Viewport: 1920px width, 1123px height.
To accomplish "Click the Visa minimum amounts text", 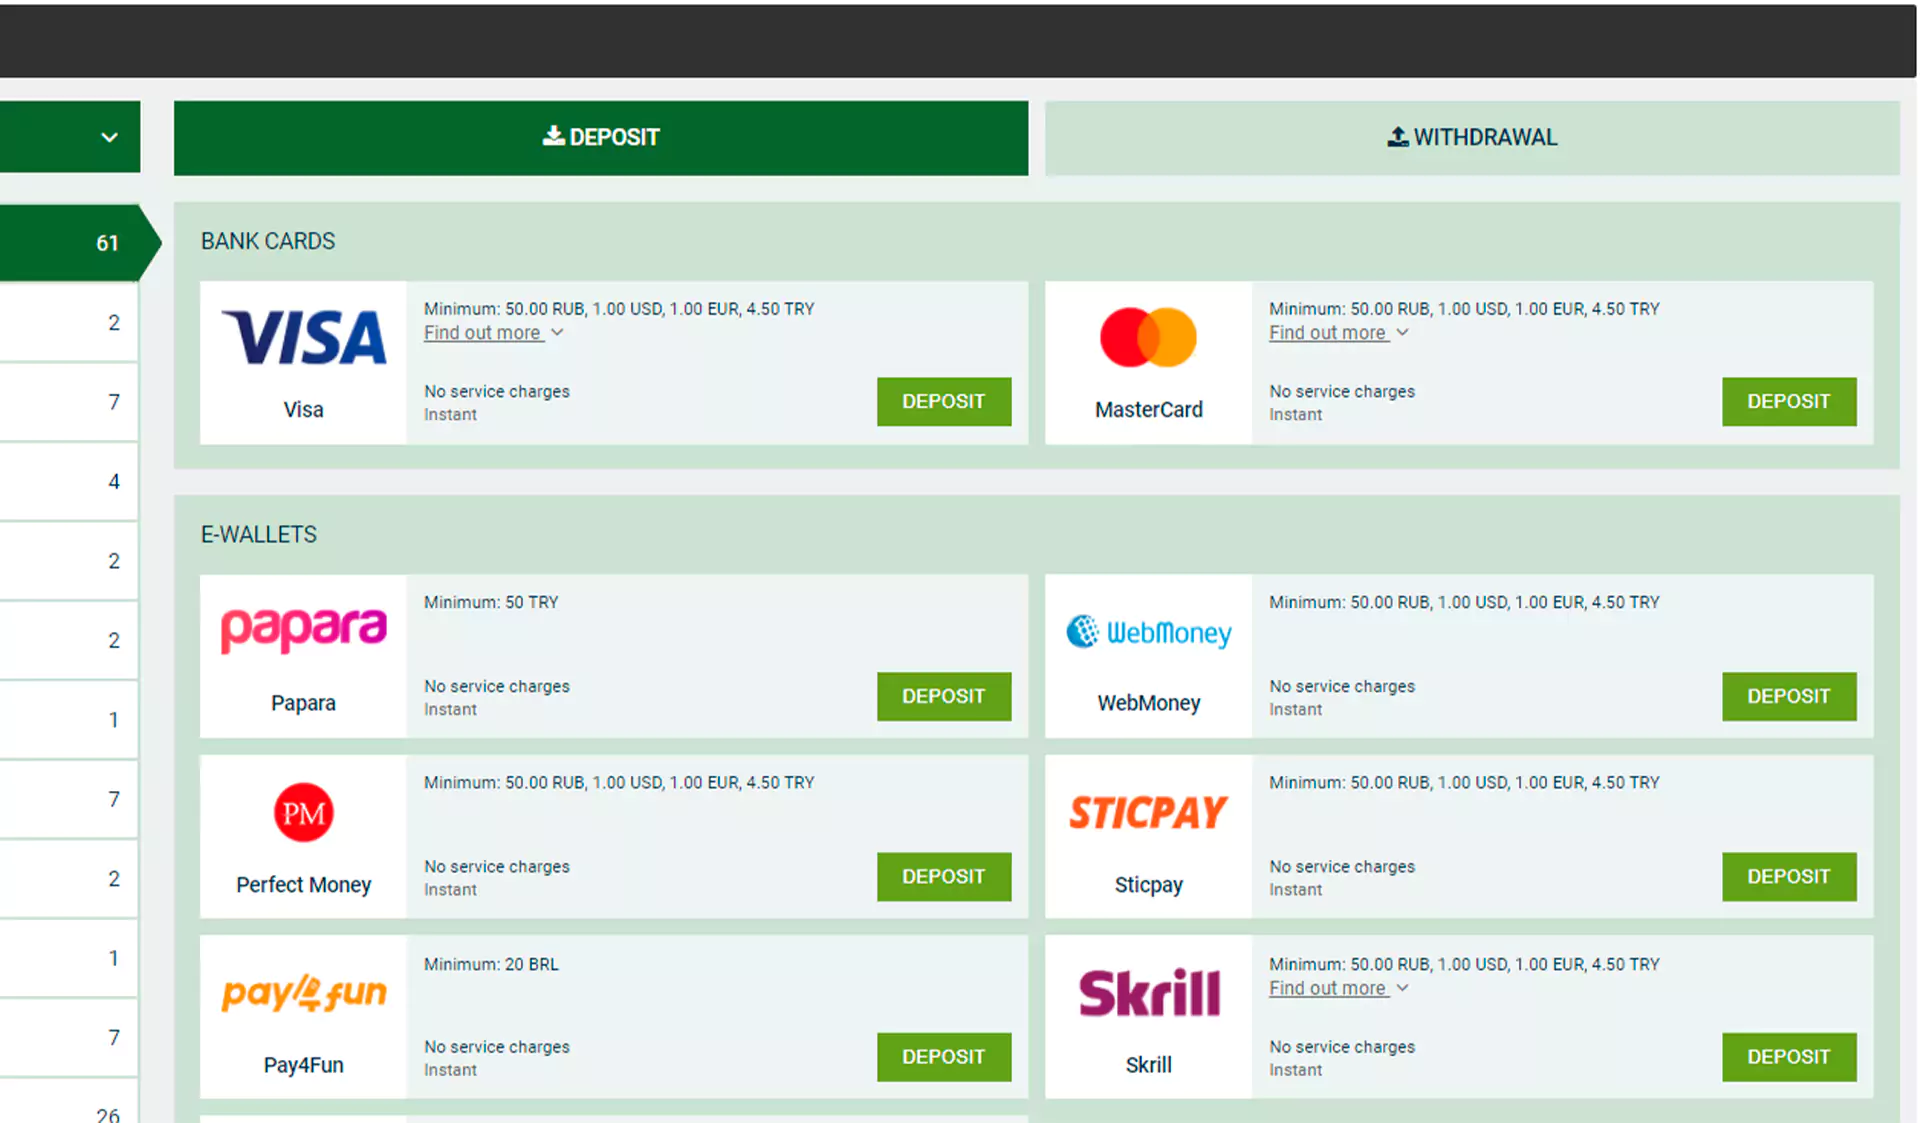I will coord(619,309).
